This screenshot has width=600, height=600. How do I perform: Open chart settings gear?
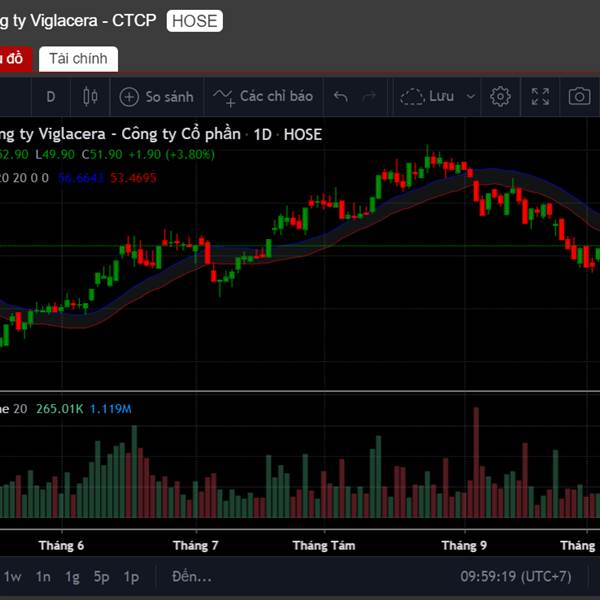[x=500, y=96]
